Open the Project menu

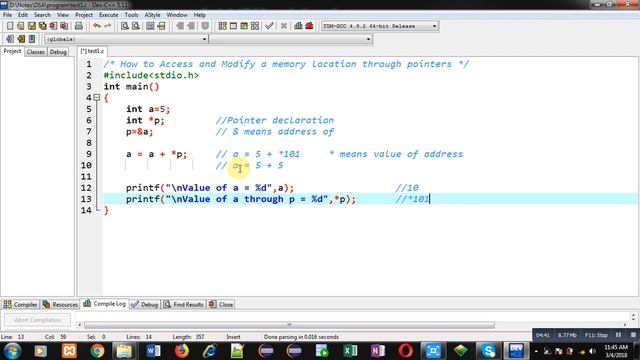84,15
